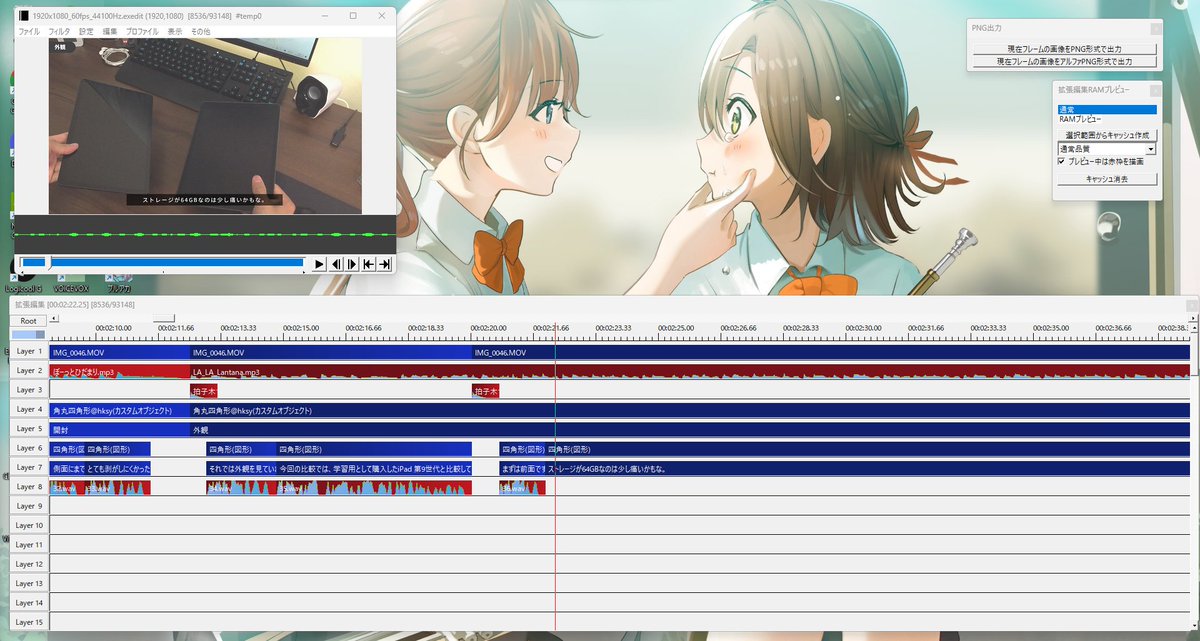The height and width of the screenshot is (641, 1200).
Task: Select the とても剥がしにくかった text clip
Action: pyautogui.click(x=118, y=468)
